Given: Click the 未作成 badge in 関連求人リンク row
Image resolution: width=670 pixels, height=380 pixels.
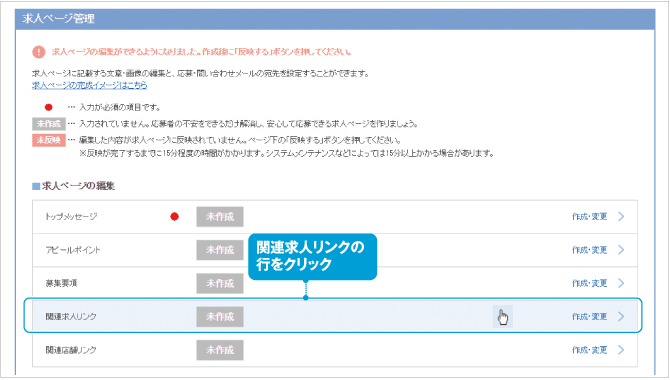Looking at the screenshot, I should [220, 317].
